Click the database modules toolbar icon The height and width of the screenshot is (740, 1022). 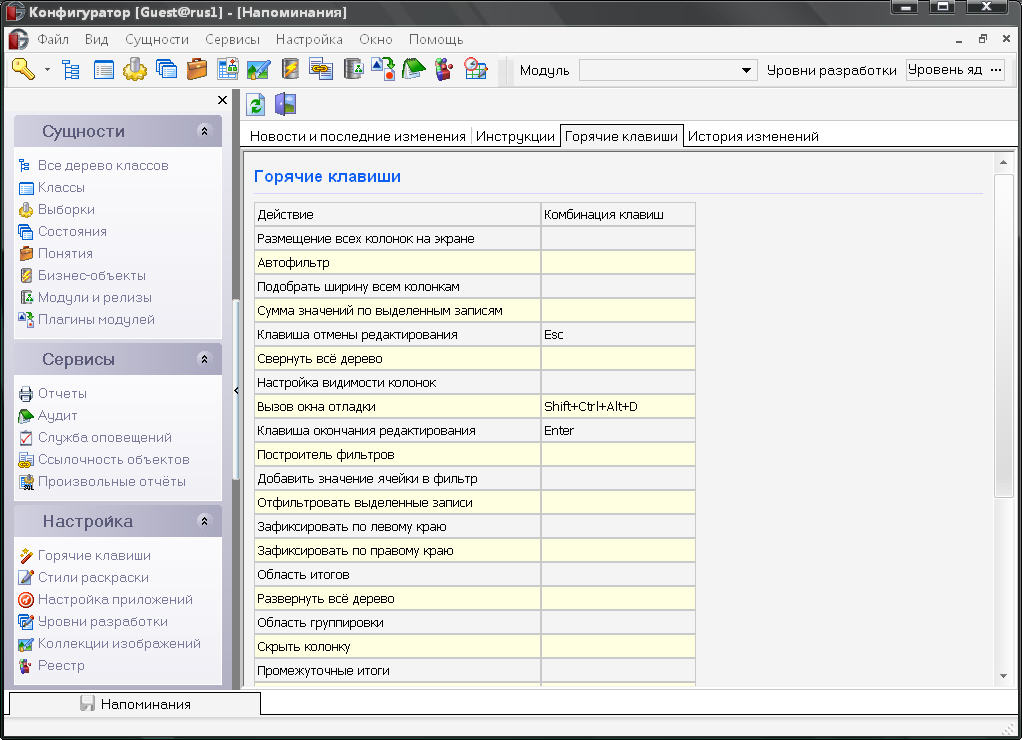353,69
